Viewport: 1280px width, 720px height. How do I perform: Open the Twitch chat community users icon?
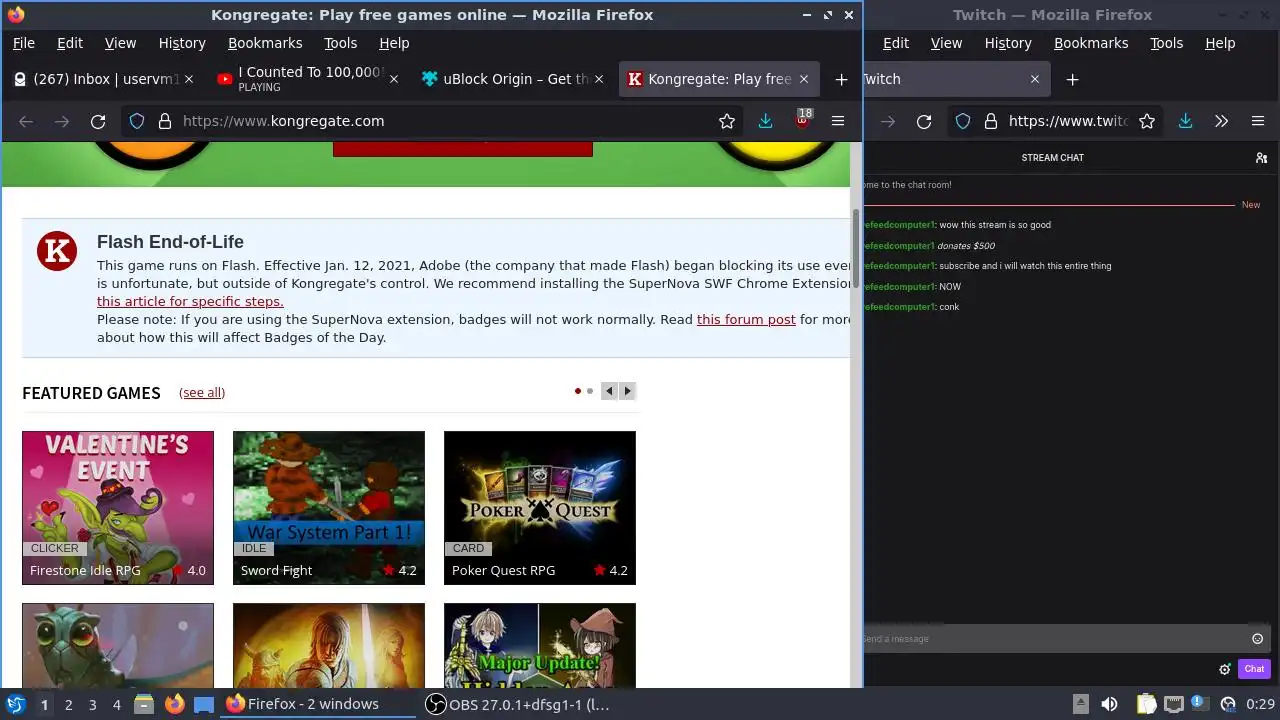[x=1262, y=157]
